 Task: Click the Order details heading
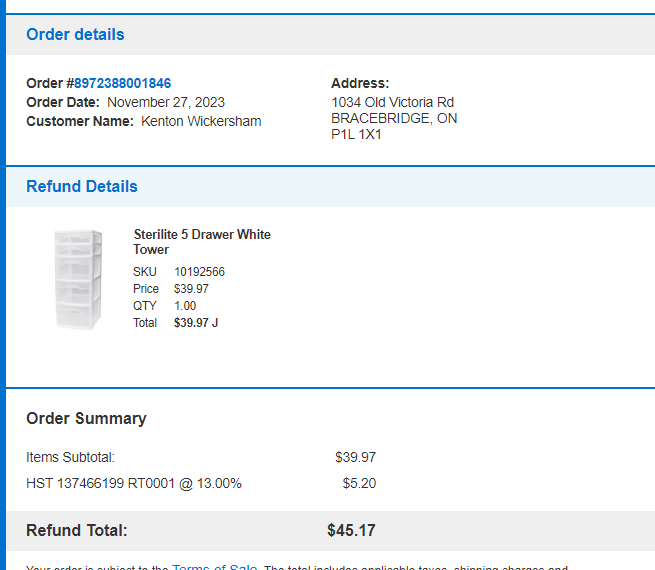click(x=75, y=34)
